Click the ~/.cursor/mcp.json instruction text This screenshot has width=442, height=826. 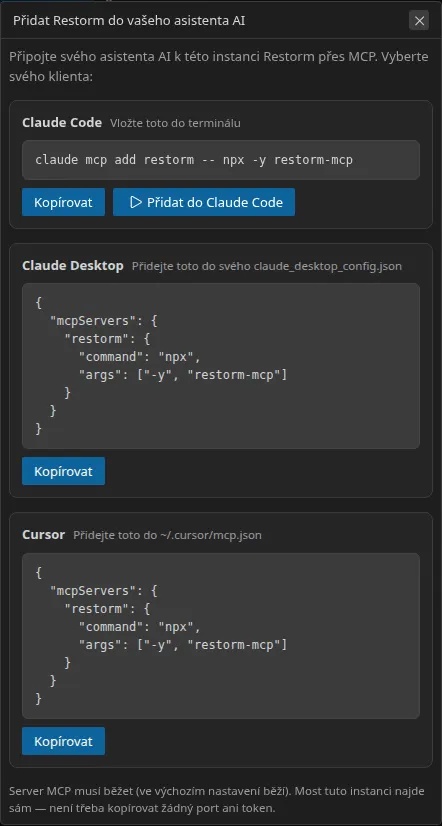(x=167, y=535)
